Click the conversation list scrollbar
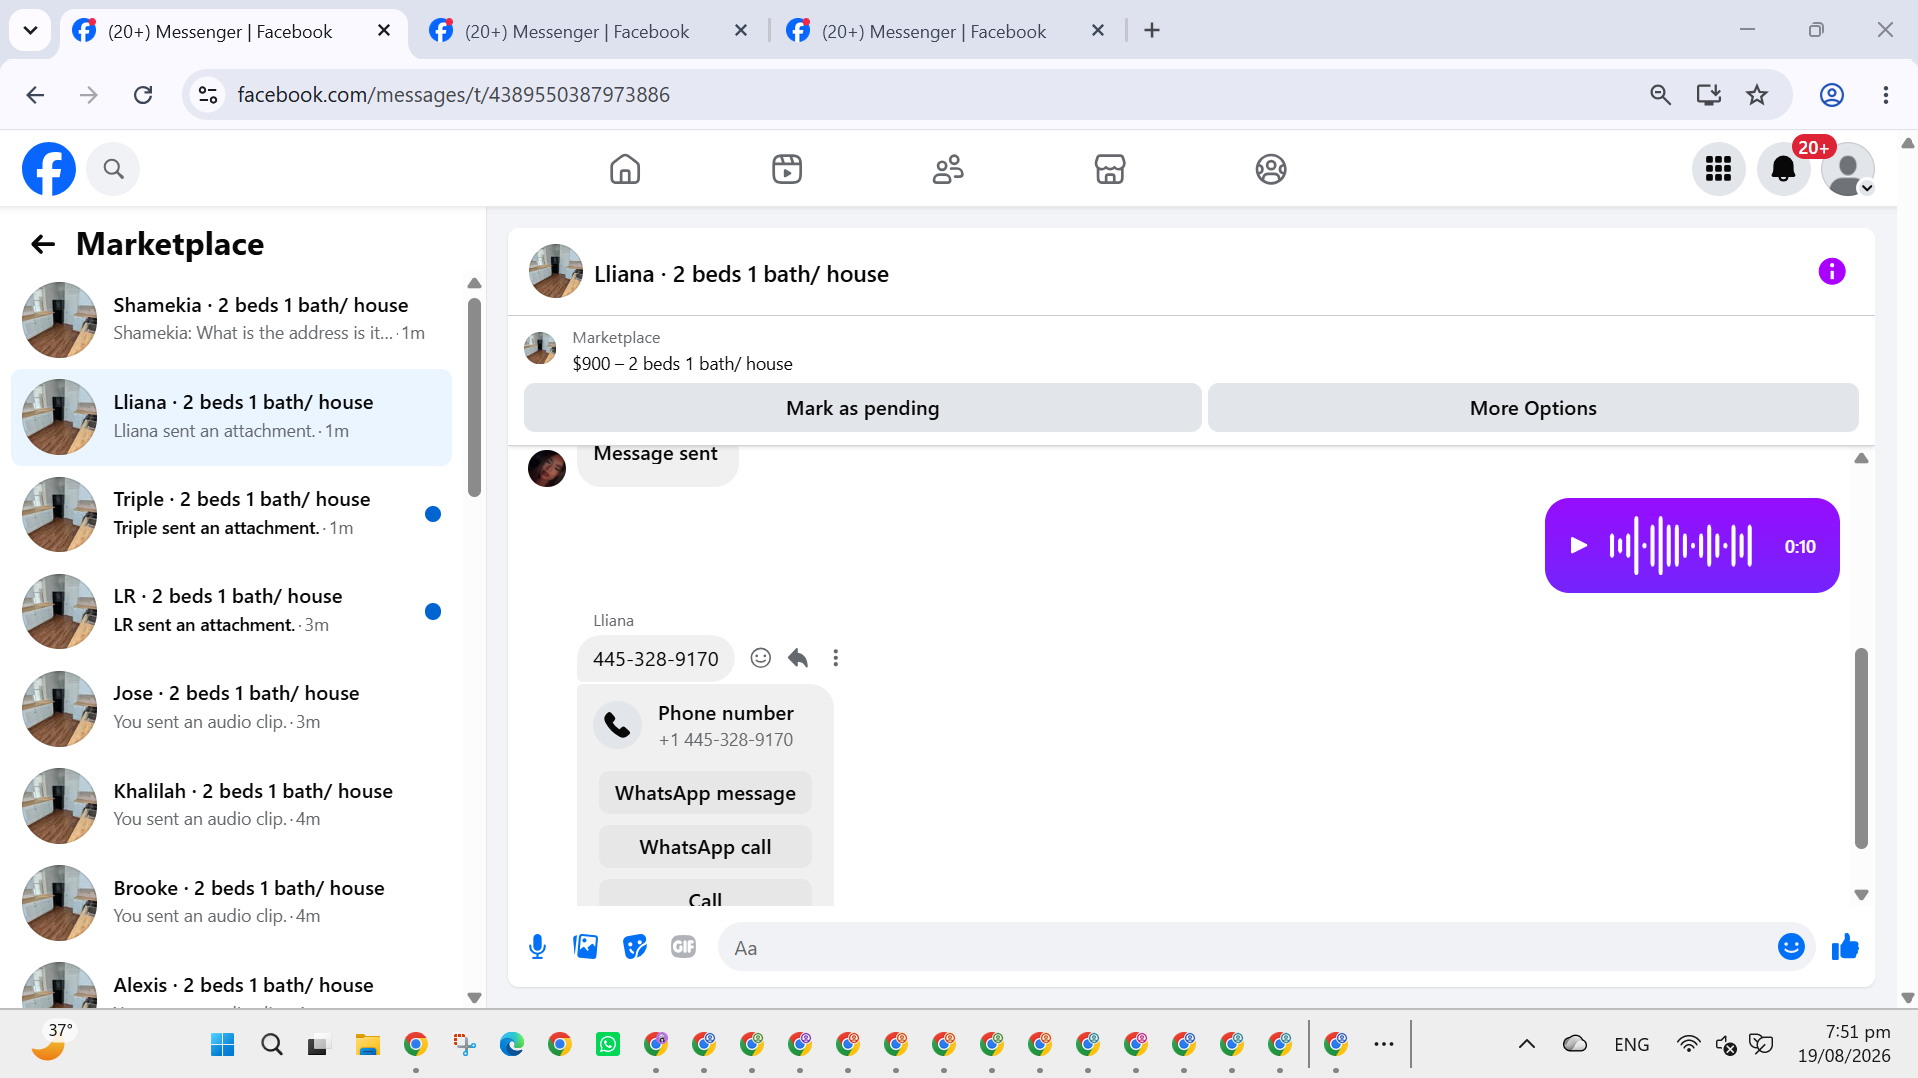 (x=474, y=397)
